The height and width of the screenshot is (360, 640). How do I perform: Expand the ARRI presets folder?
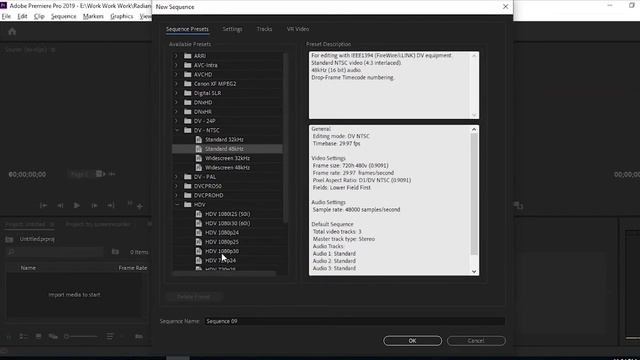[176, 56]
